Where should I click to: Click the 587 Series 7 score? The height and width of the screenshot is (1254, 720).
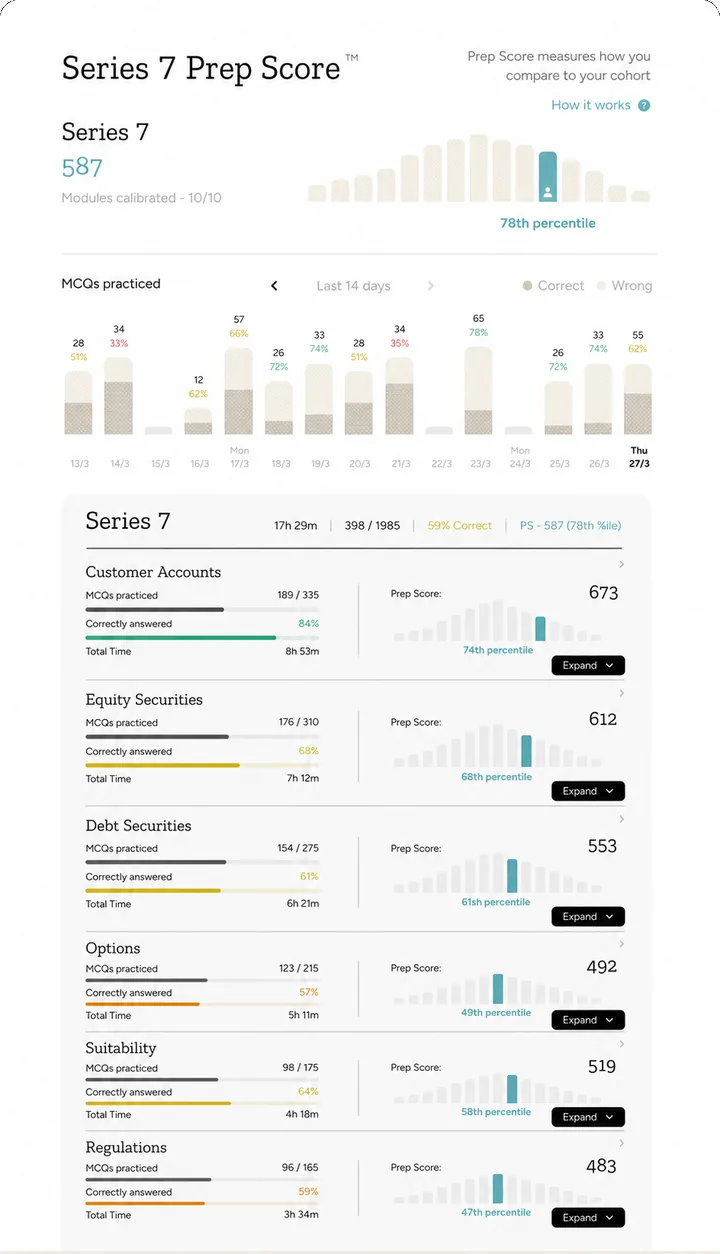tap(82, 167)
